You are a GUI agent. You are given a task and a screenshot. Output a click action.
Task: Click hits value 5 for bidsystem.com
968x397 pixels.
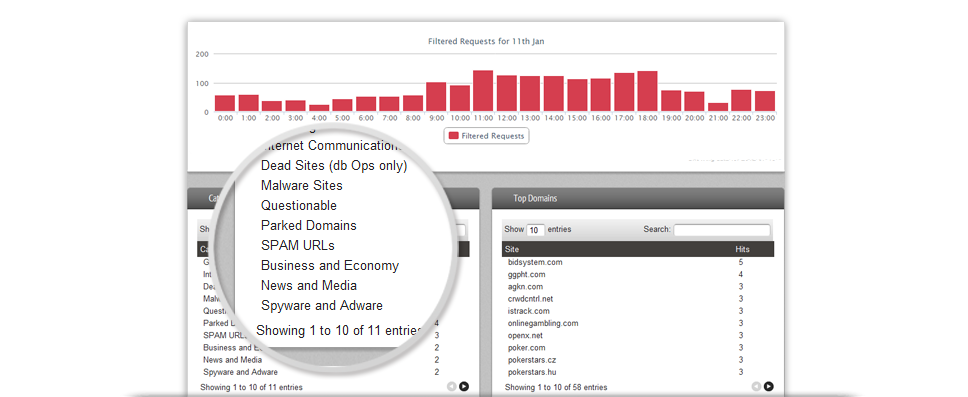point(741,262)
